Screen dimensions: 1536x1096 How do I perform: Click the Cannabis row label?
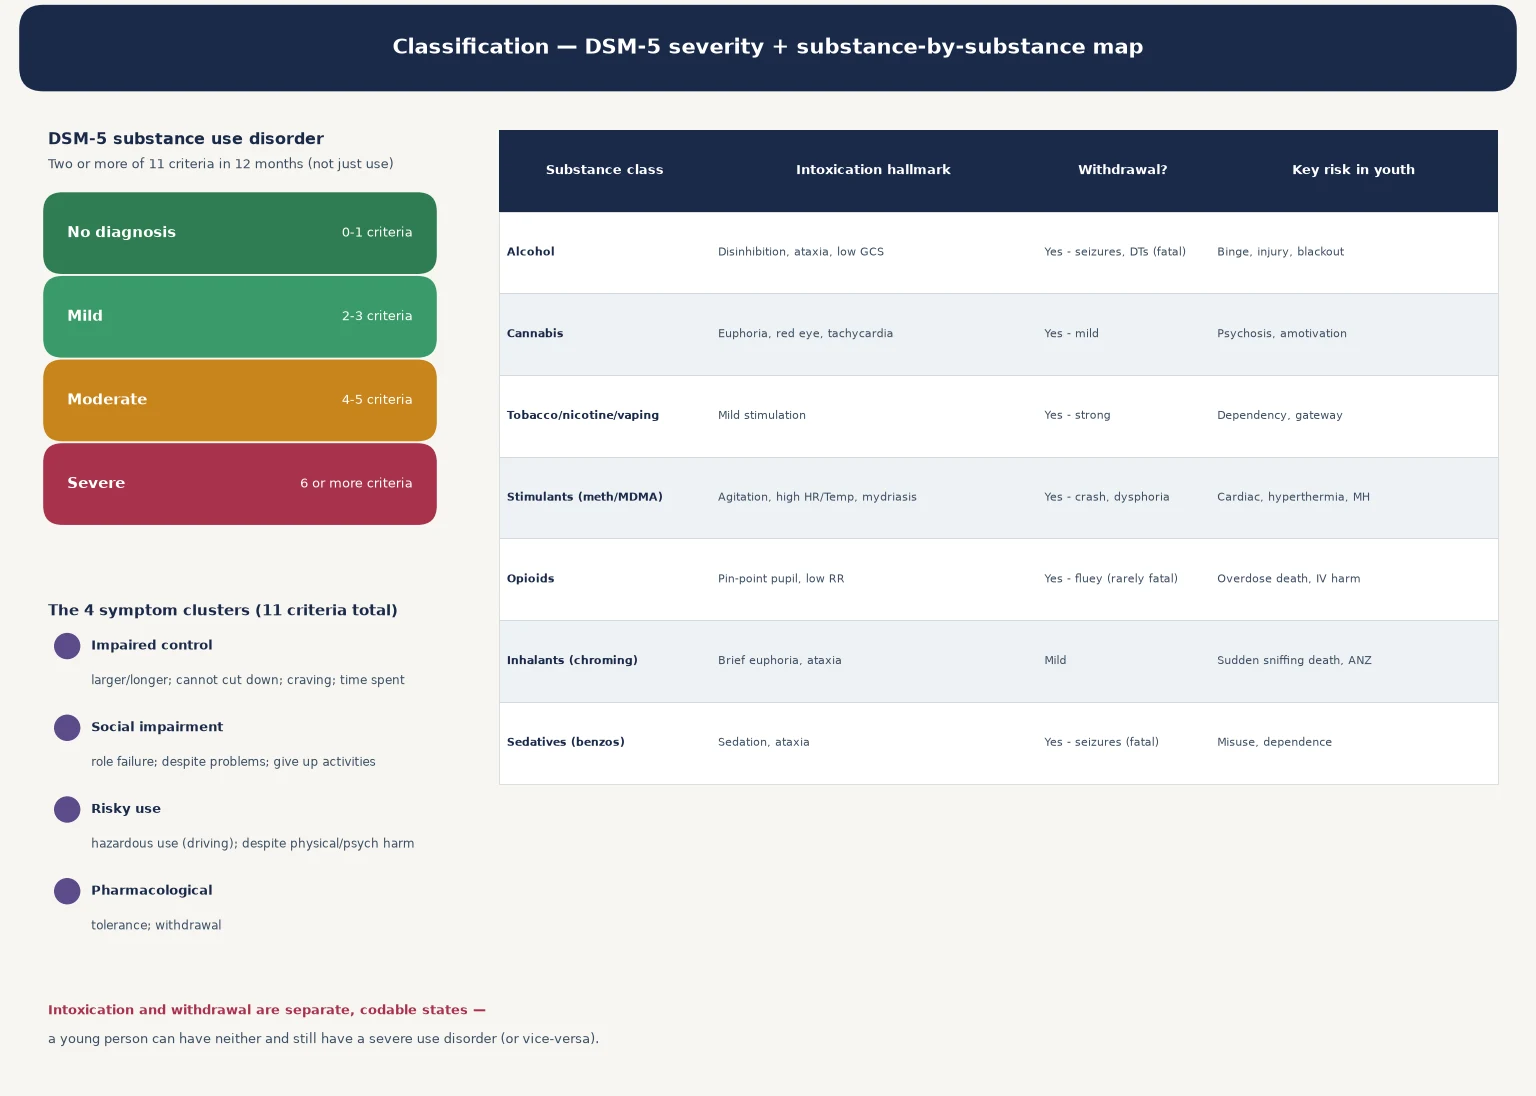pos(535,334)
